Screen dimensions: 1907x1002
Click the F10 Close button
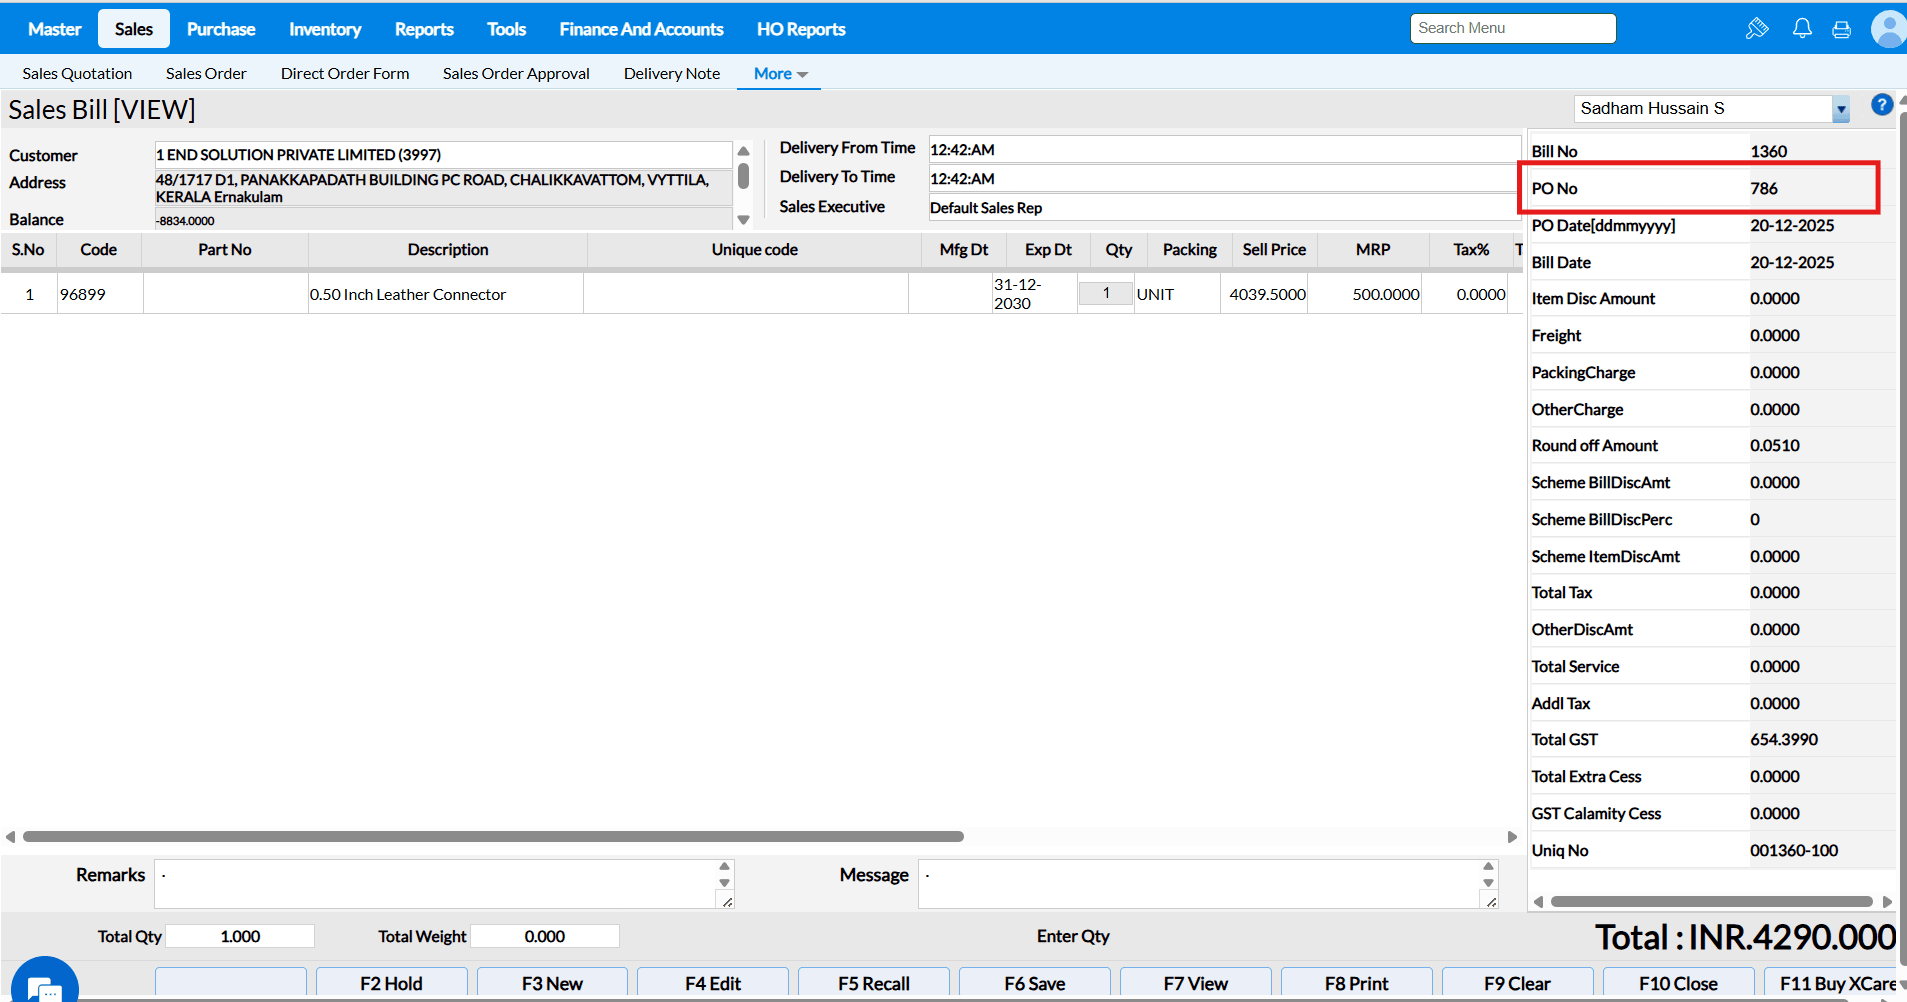click(1677, 983)
